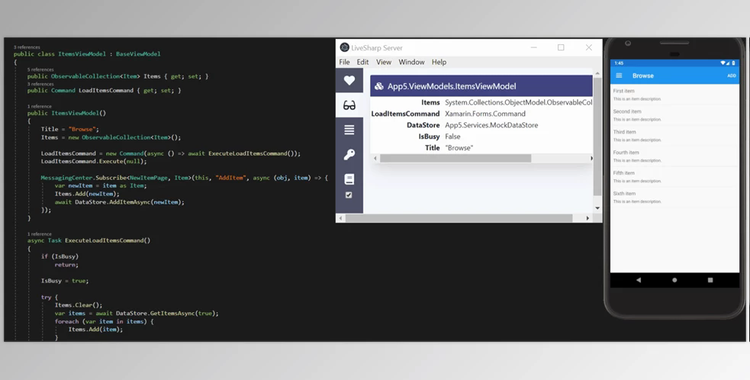Screen dimensions: 750x380
Task: Maximize the LiveSharp Server window
Action: [561, 47]
